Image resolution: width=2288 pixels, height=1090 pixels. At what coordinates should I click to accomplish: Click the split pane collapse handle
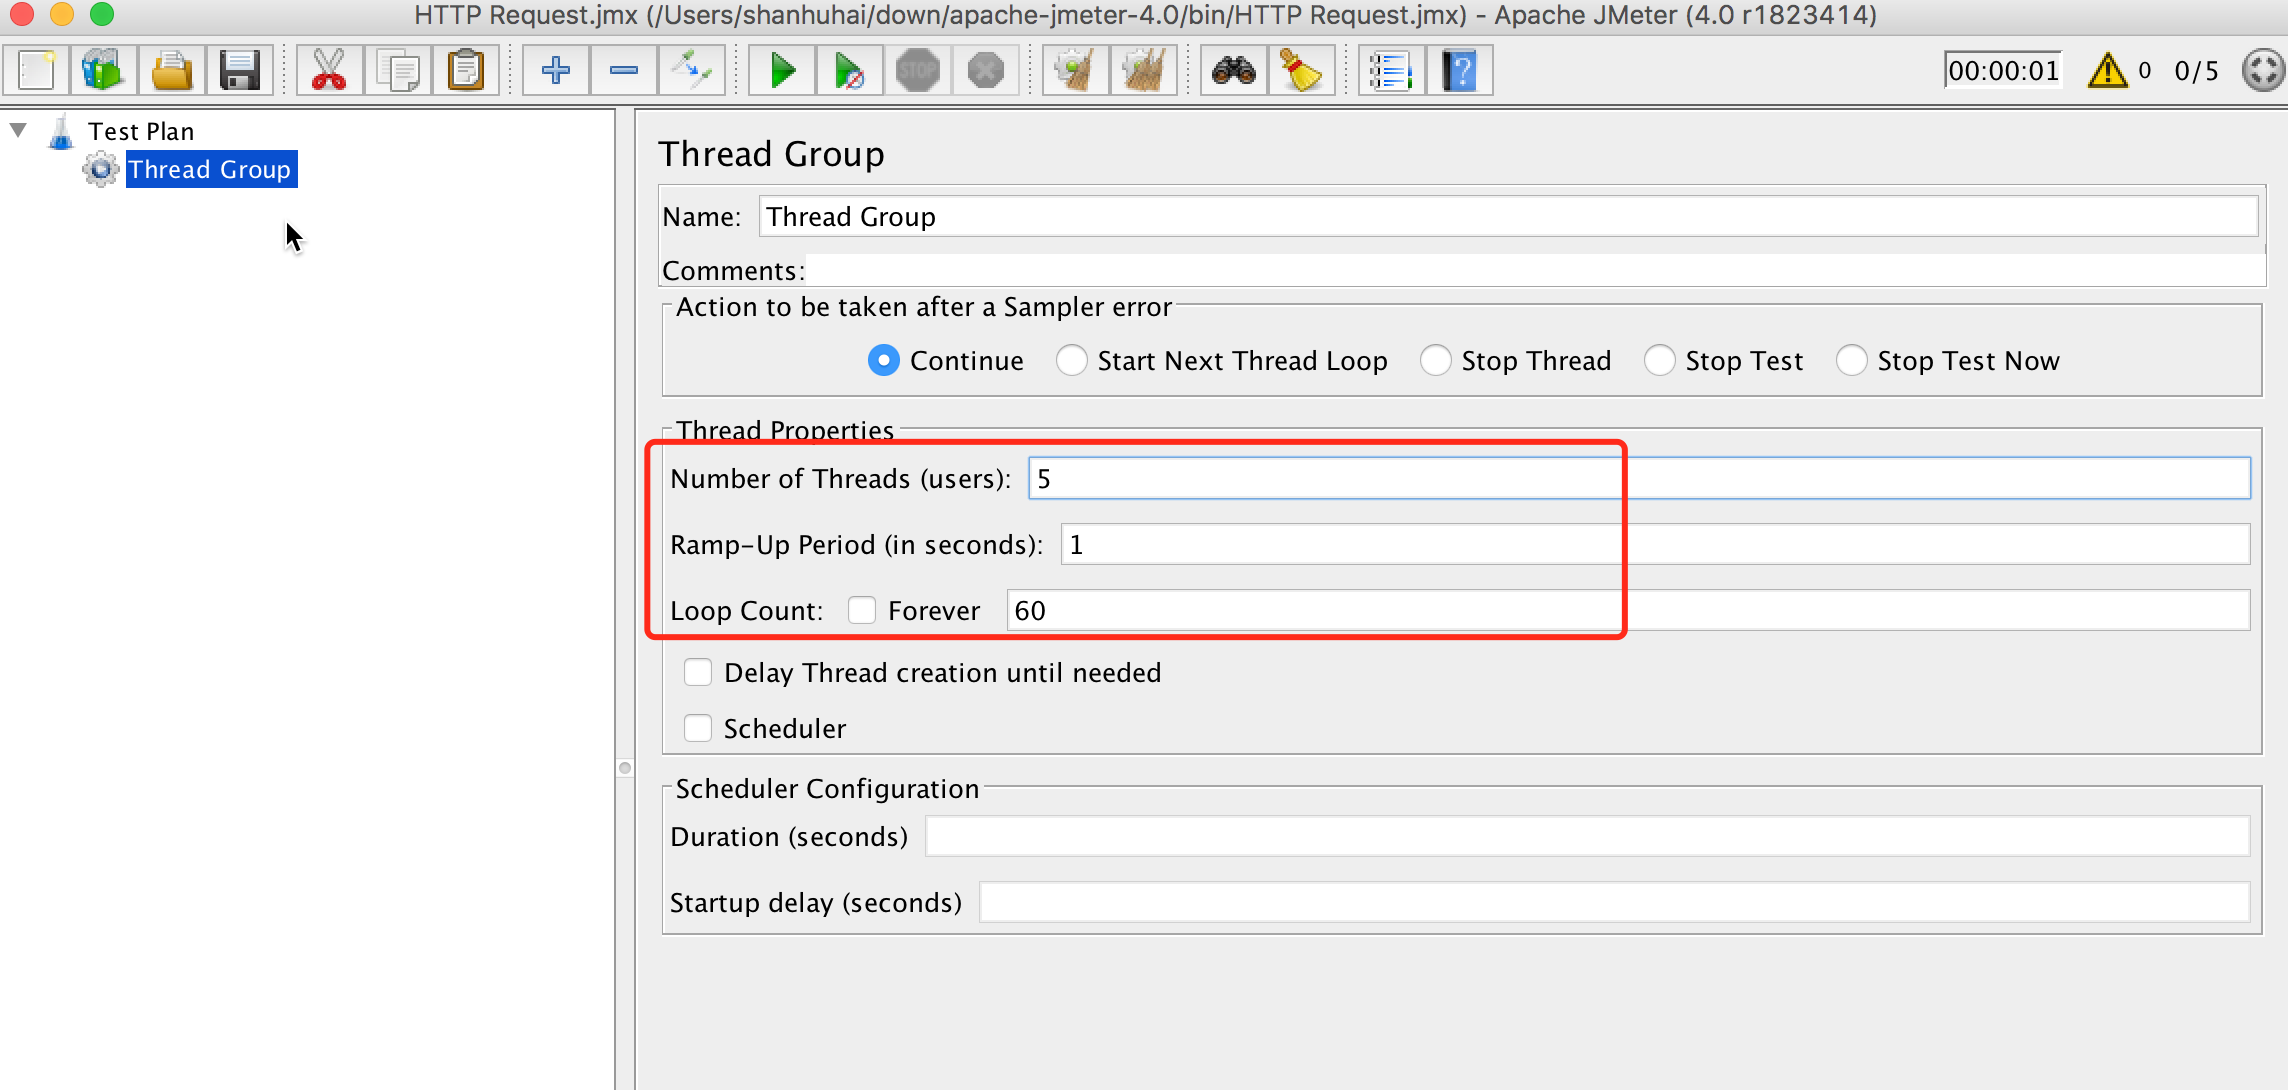[x=625, y=768]
